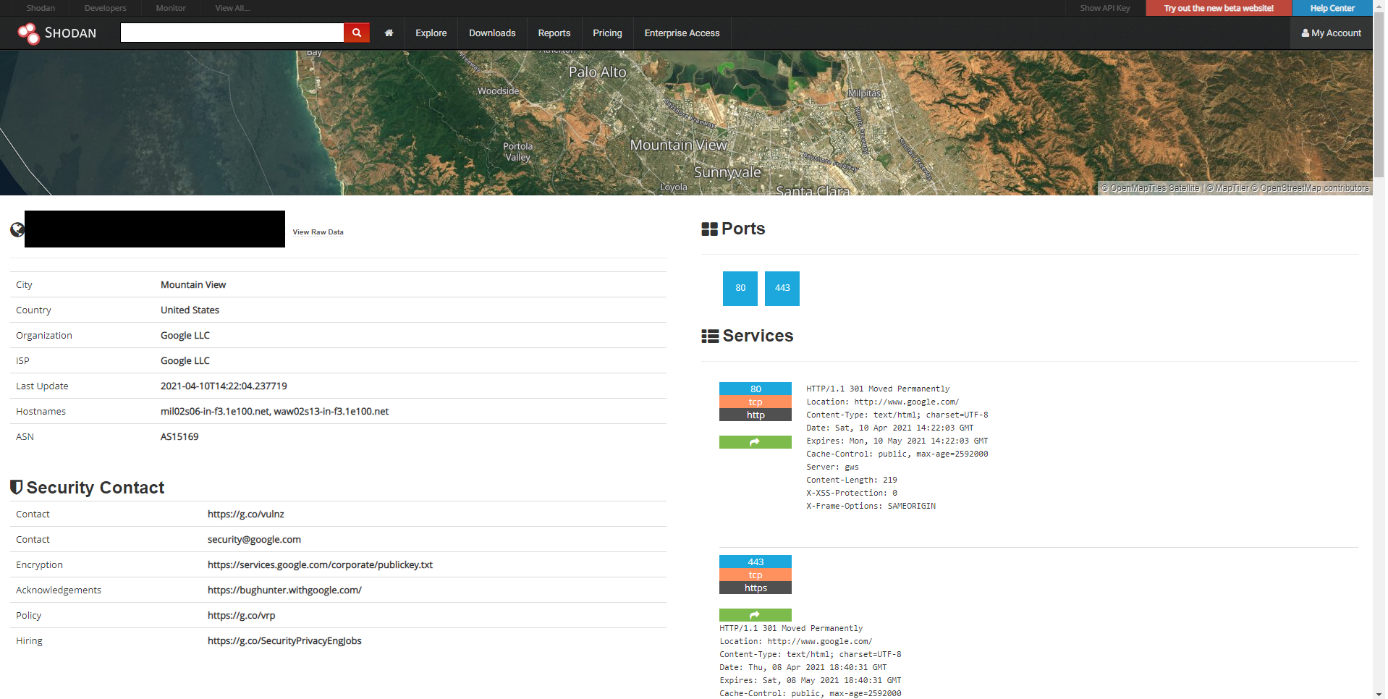Screen dimensions: 1388x699
Task: Click the Hostnames value with 1e100.net
Action: pyautogui.click(x=275, y=412)
